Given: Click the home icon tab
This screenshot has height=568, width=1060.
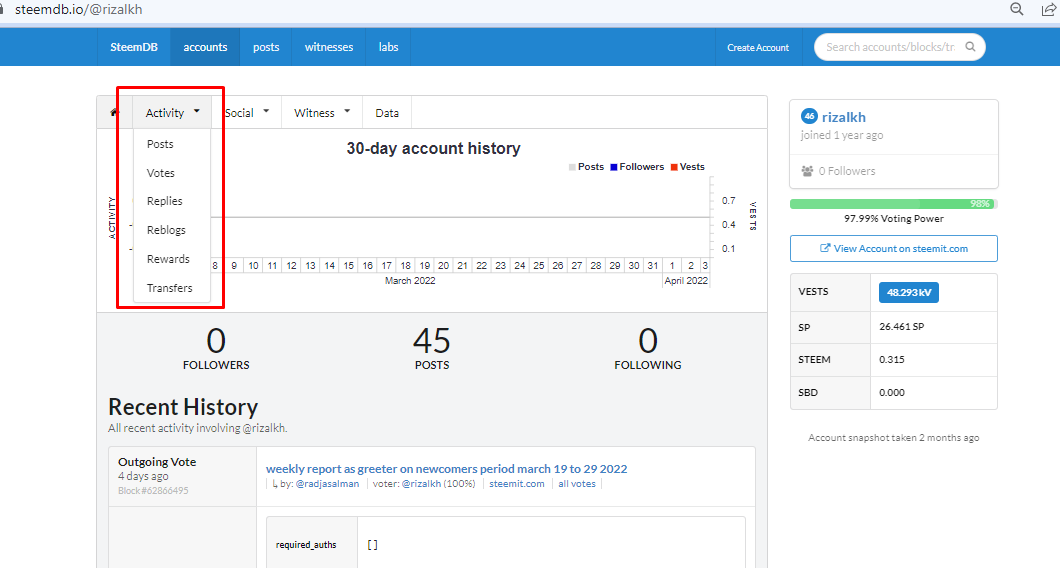Looking at the screenshot, I should (x=114, y=112).
